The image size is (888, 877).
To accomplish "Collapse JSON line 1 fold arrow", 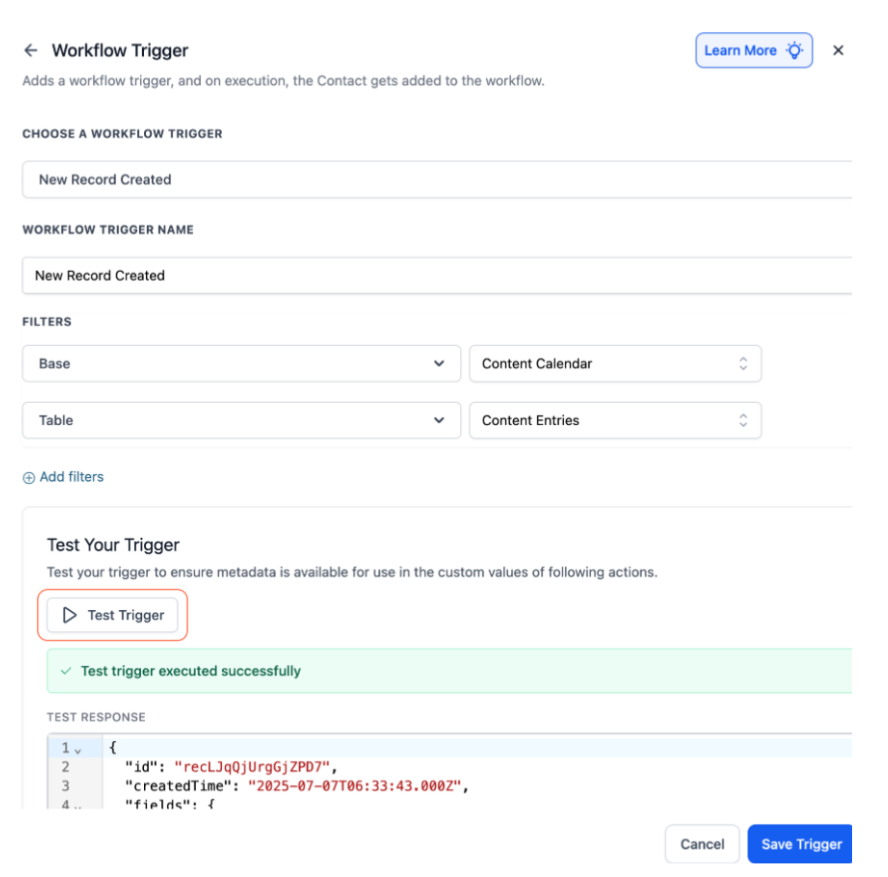I will [78, 749].
